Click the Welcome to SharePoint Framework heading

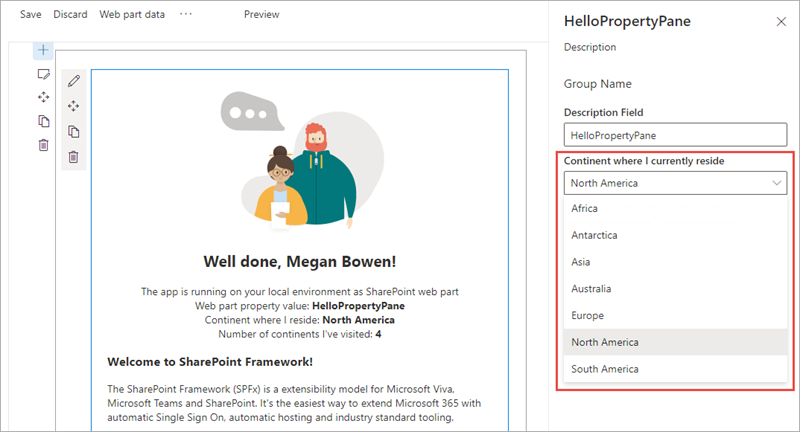click(210, 362)
